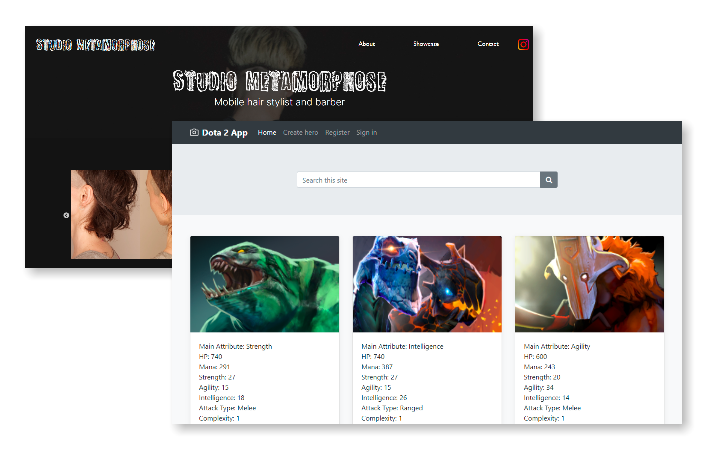Click 'Mobile hair stylist and barber' tagline
Screen dimensions: 712x460
point(279,102)
